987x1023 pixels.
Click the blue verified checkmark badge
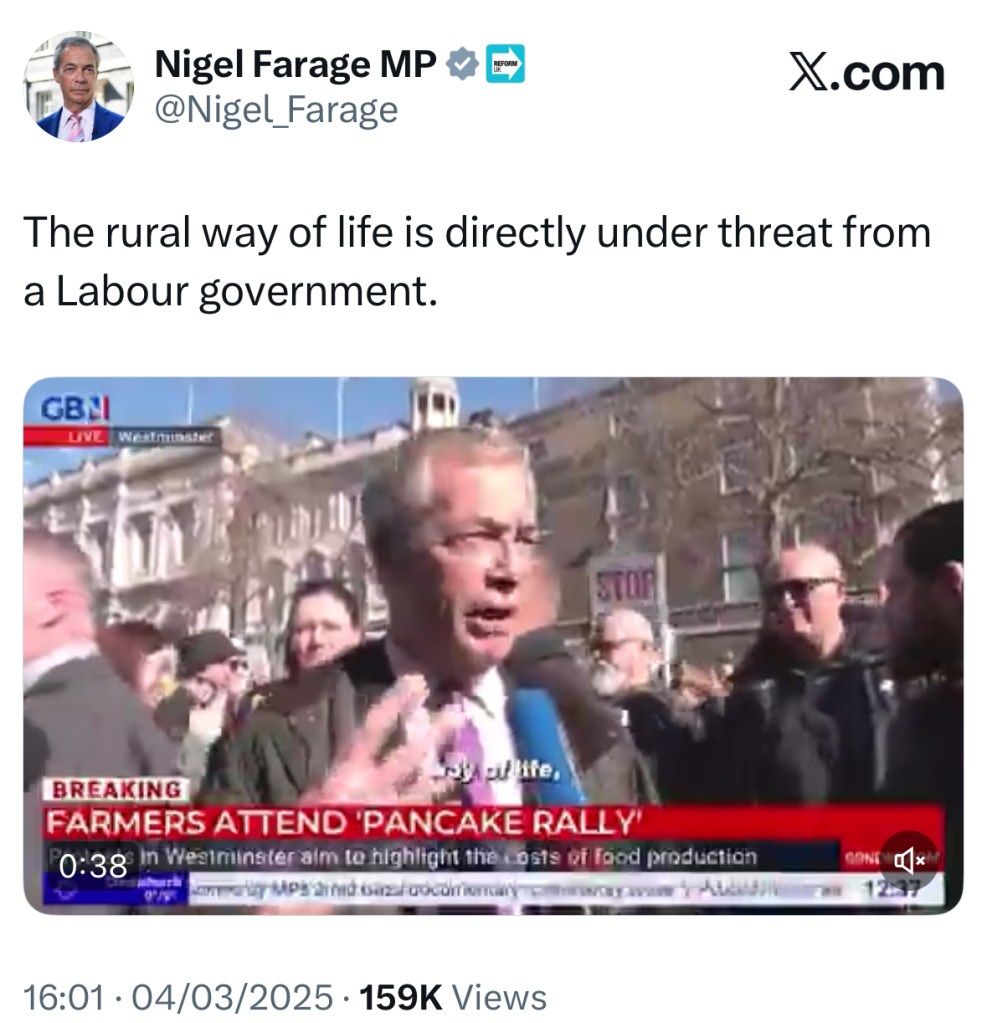463,64
